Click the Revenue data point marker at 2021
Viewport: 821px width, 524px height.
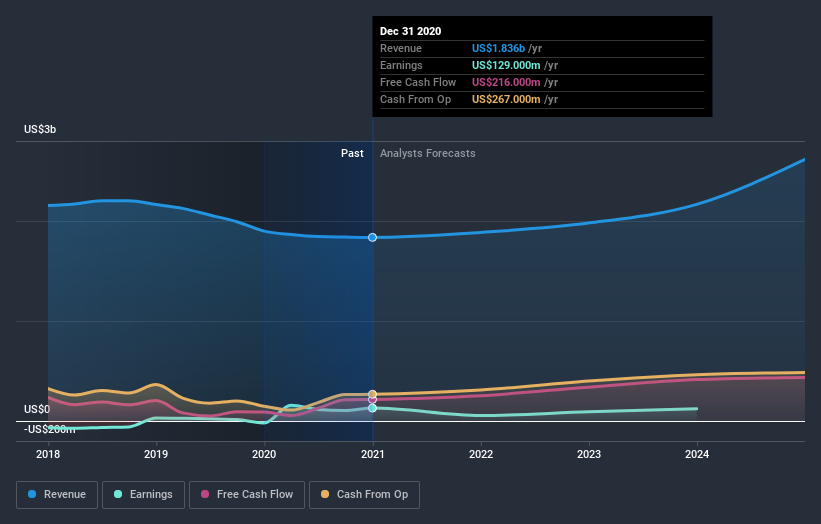[x=372, y=238]
